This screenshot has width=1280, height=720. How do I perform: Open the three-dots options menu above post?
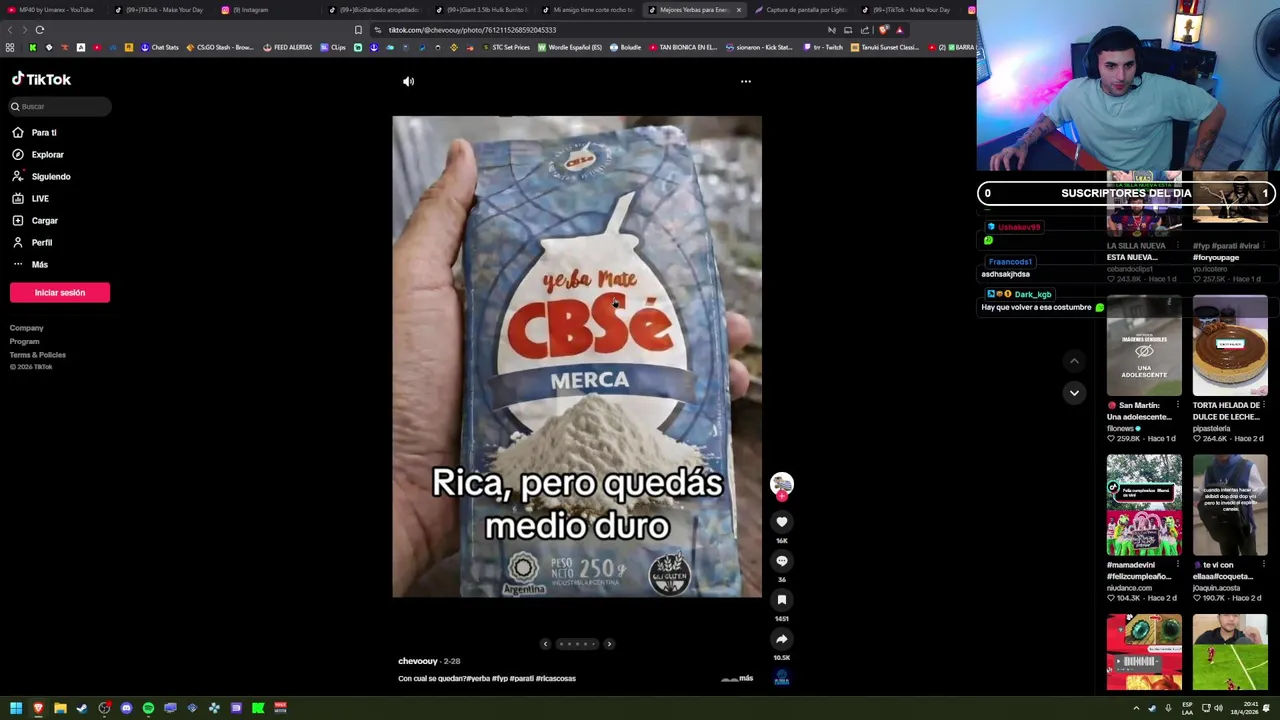click(x=745, y=81)
